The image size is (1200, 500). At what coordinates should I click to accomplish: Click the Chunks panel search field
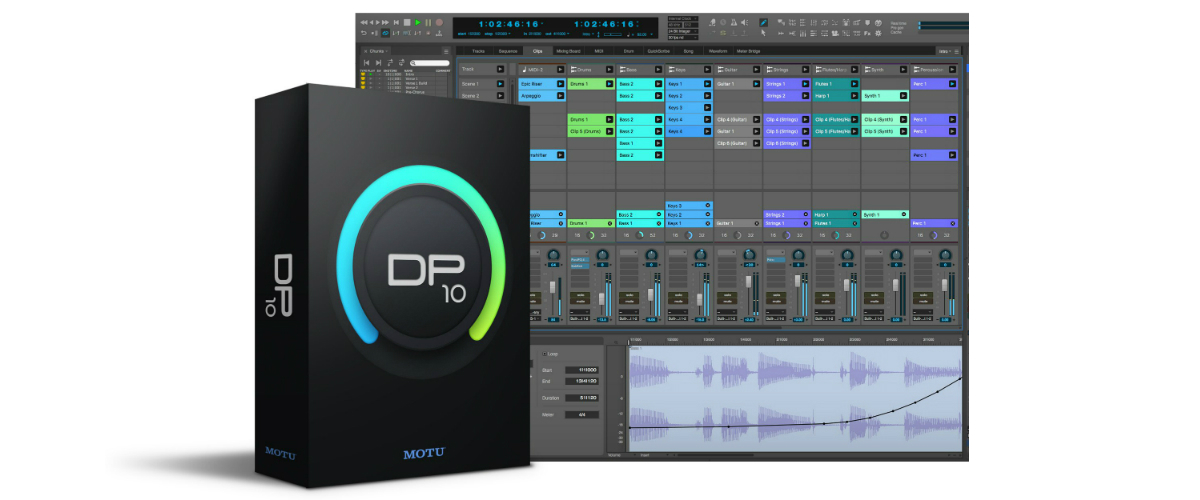coord(429,63)
